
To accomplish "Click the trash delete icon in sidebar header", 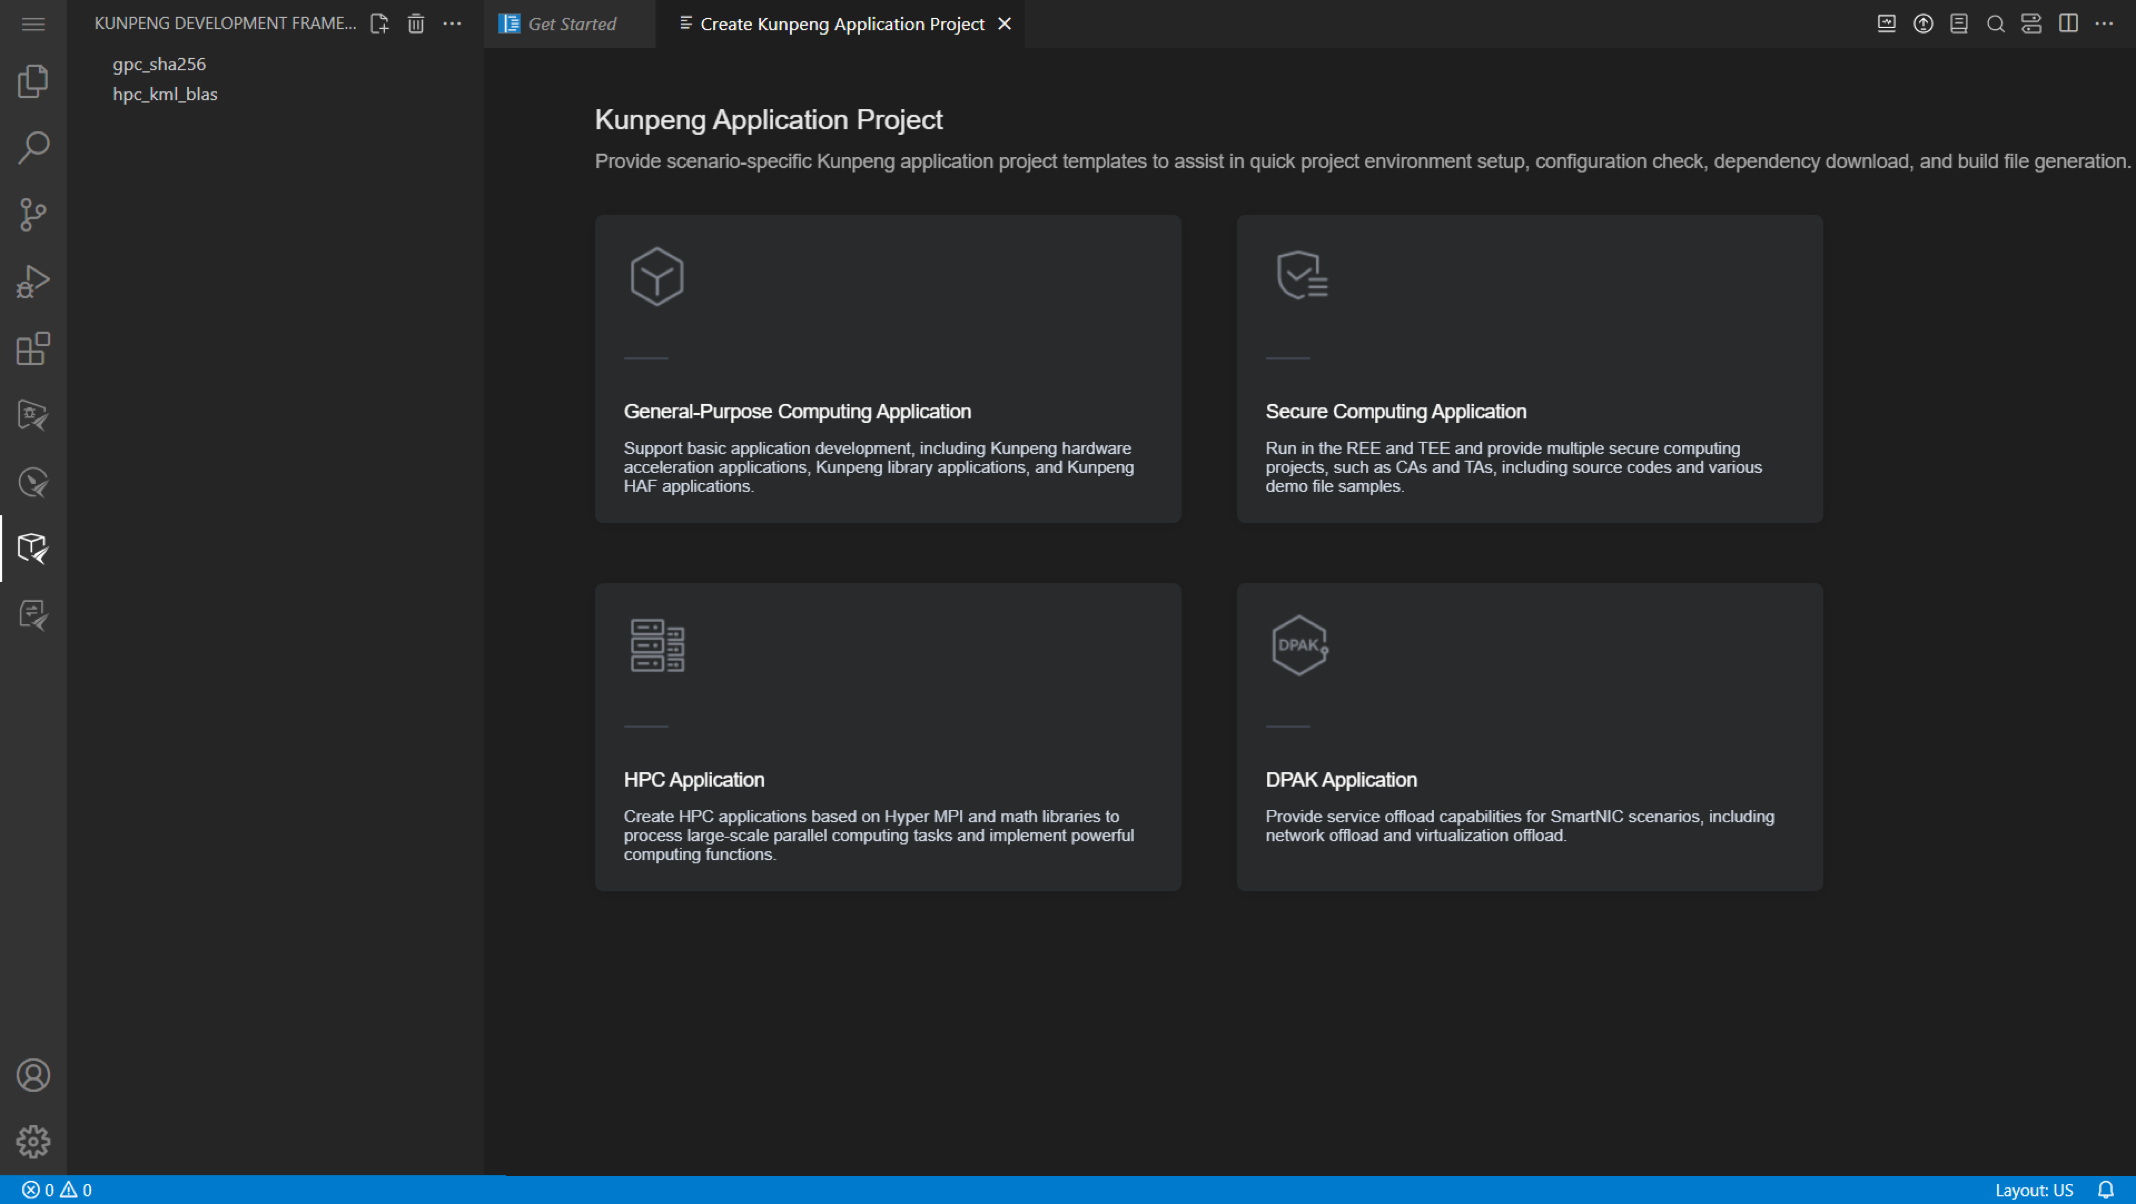I will coord(416,24).
